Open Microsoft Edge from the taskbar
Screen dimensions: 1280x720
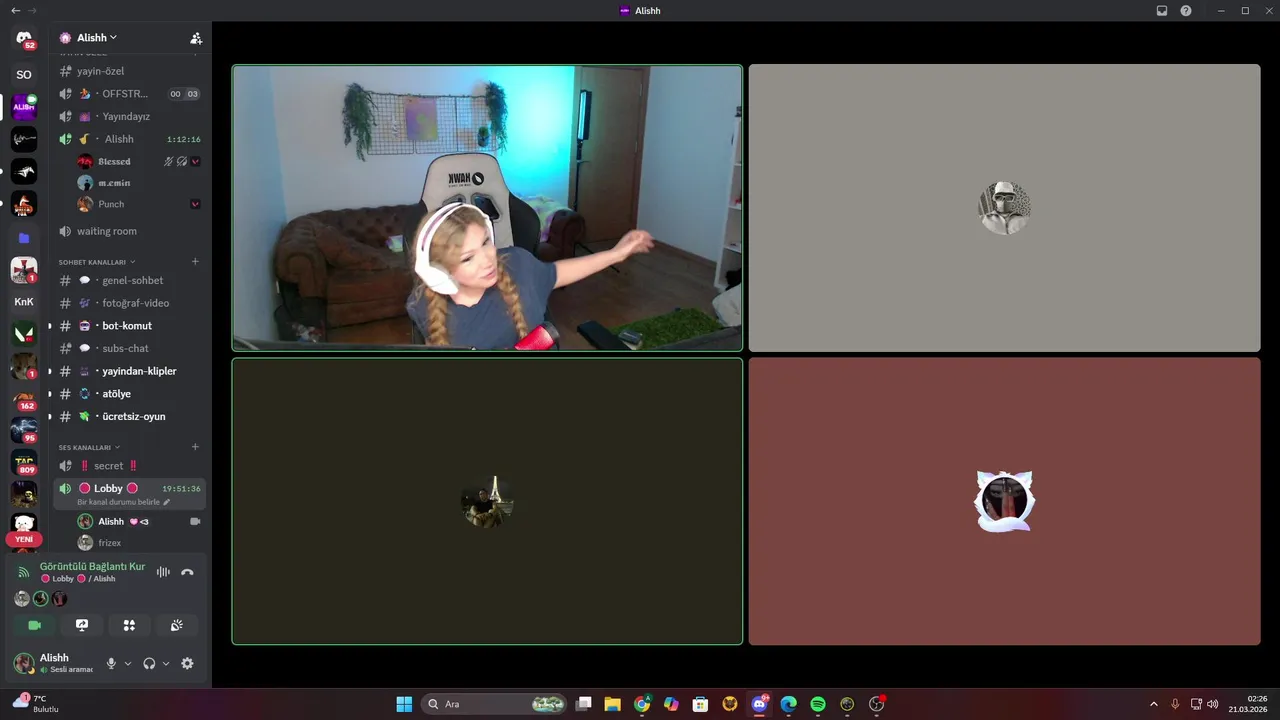788,704
